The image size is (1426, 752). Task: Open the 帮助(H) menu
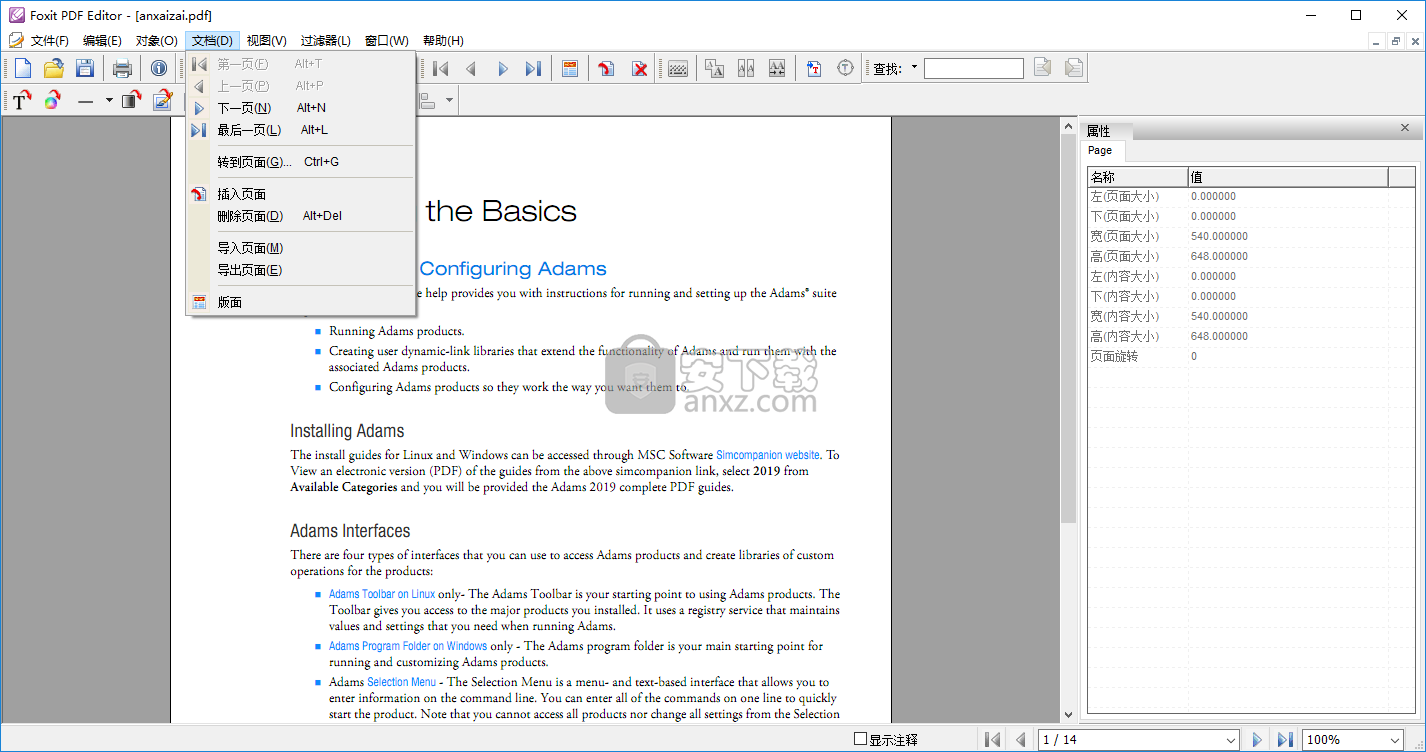[x=443, y=41]
